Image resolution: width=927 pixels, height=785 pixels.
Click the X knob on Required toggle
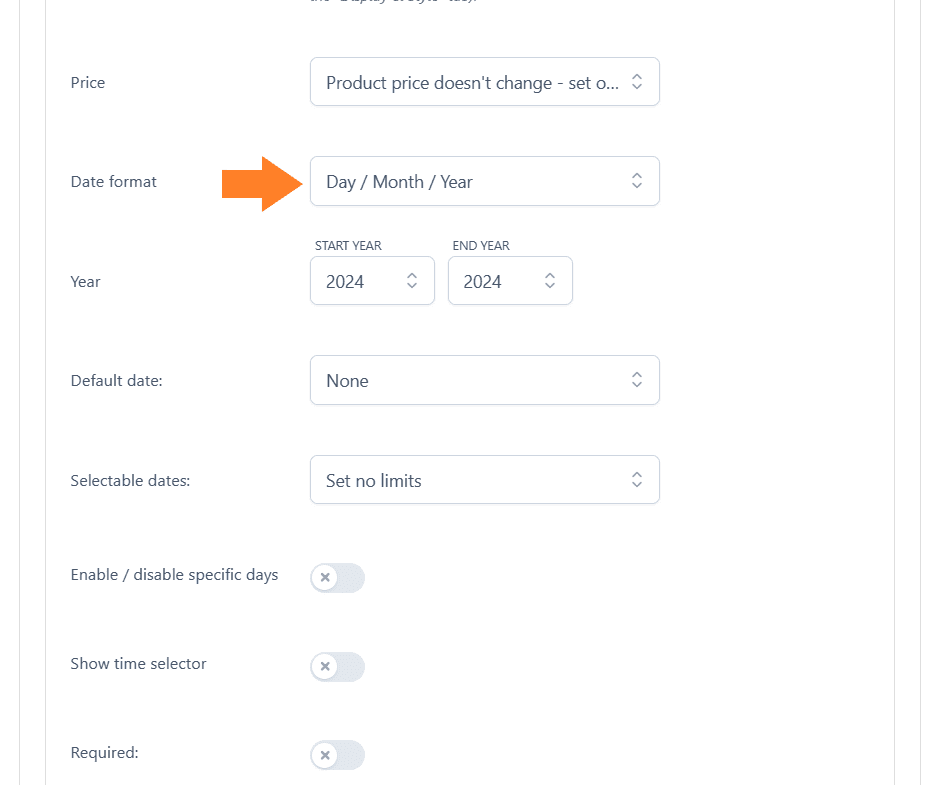click(x=325, y=755)
